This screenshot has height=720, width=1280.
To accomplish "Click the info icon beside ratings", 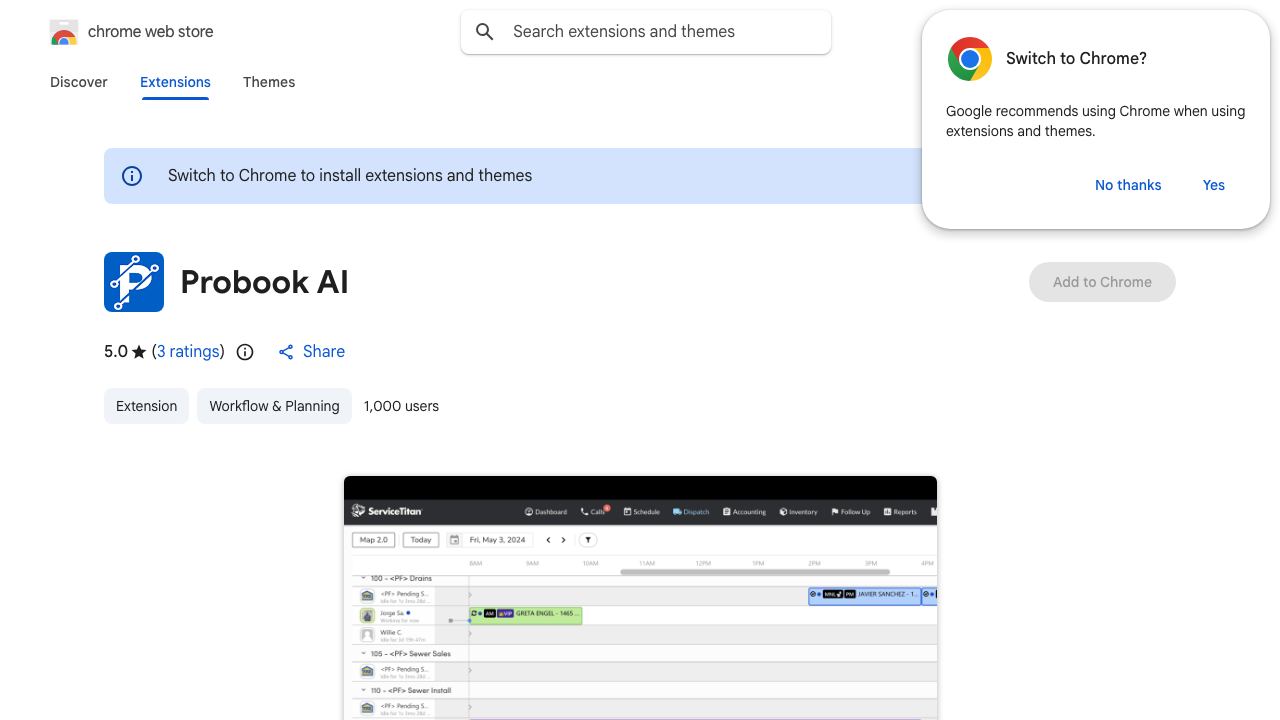I will point(245,352).
